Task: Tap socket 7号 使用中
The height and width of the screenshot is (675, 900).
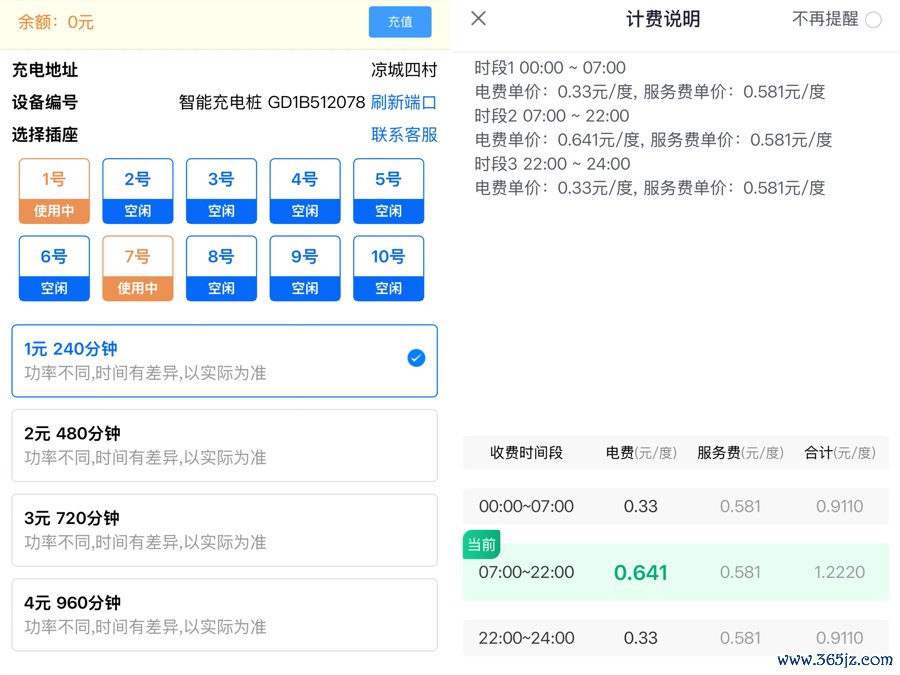Action: [138, 268]
